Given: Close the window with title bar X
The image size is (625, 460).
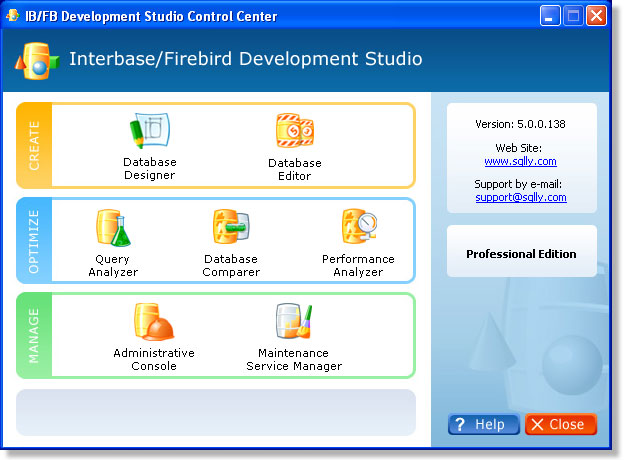Looking at the screenshot, I should pos(596,16).
